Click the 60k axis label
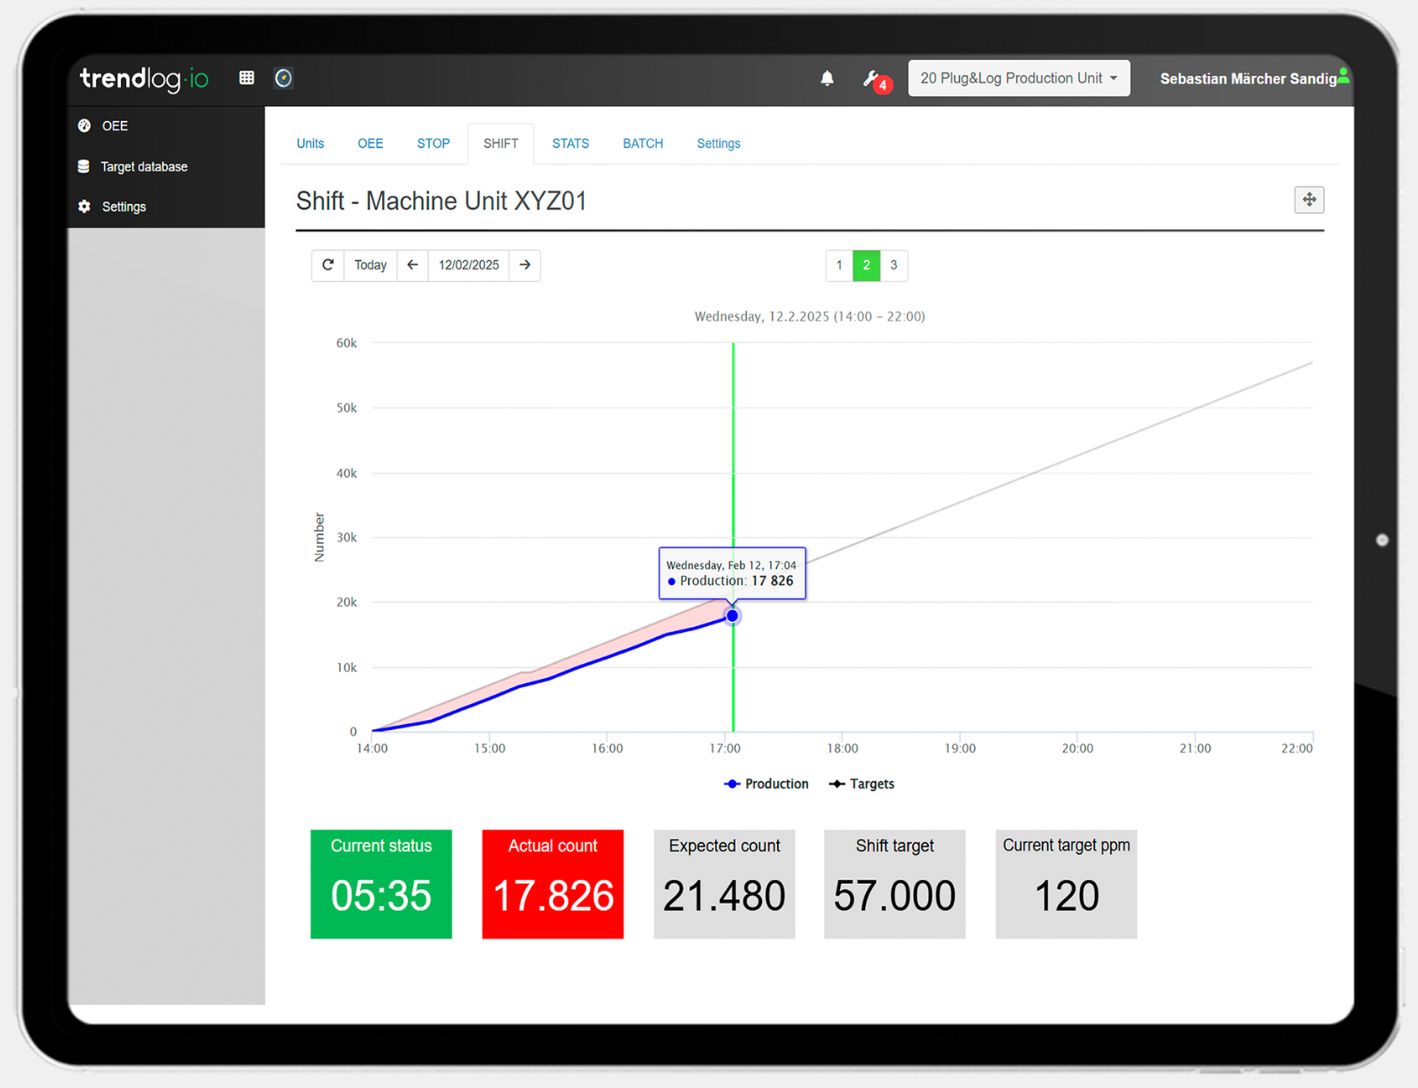This screenshot has width=1418, height=1088. [346, 343]
